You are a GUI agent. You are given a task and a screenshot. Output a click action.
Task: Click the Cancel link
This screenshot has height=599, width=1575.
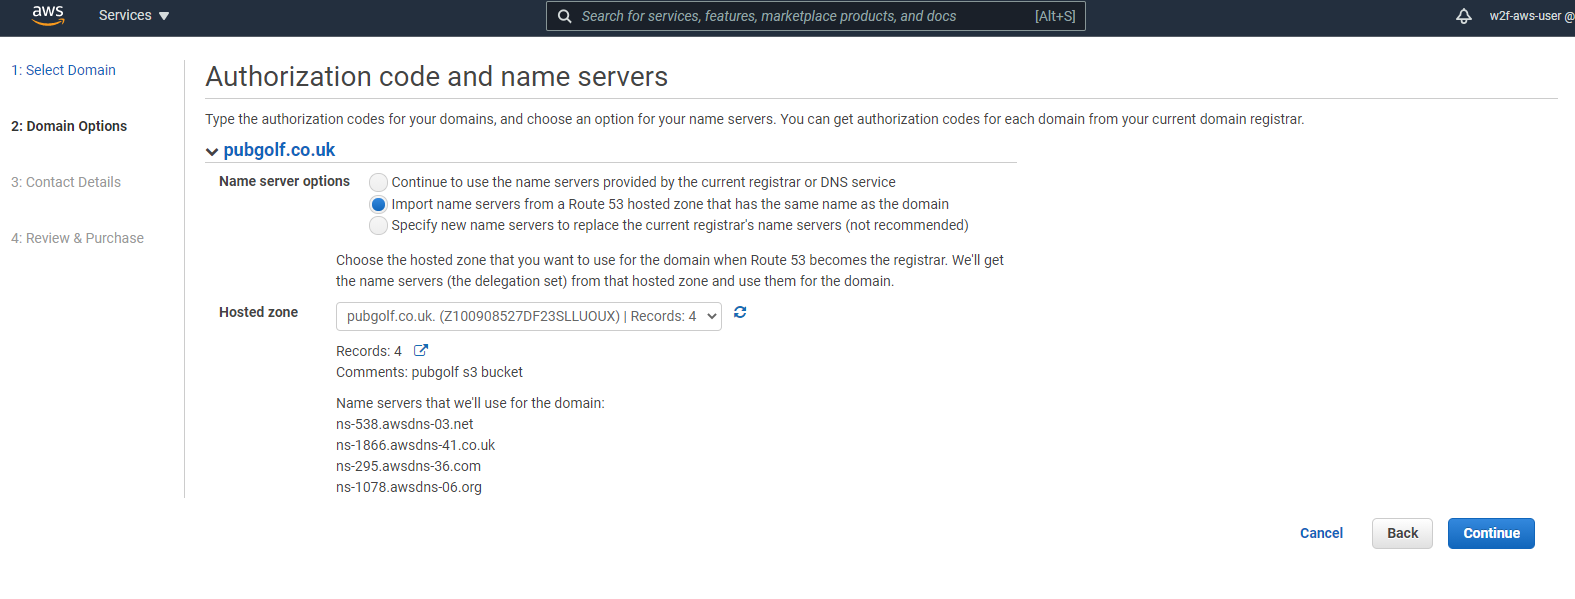tap(1321, 533)
